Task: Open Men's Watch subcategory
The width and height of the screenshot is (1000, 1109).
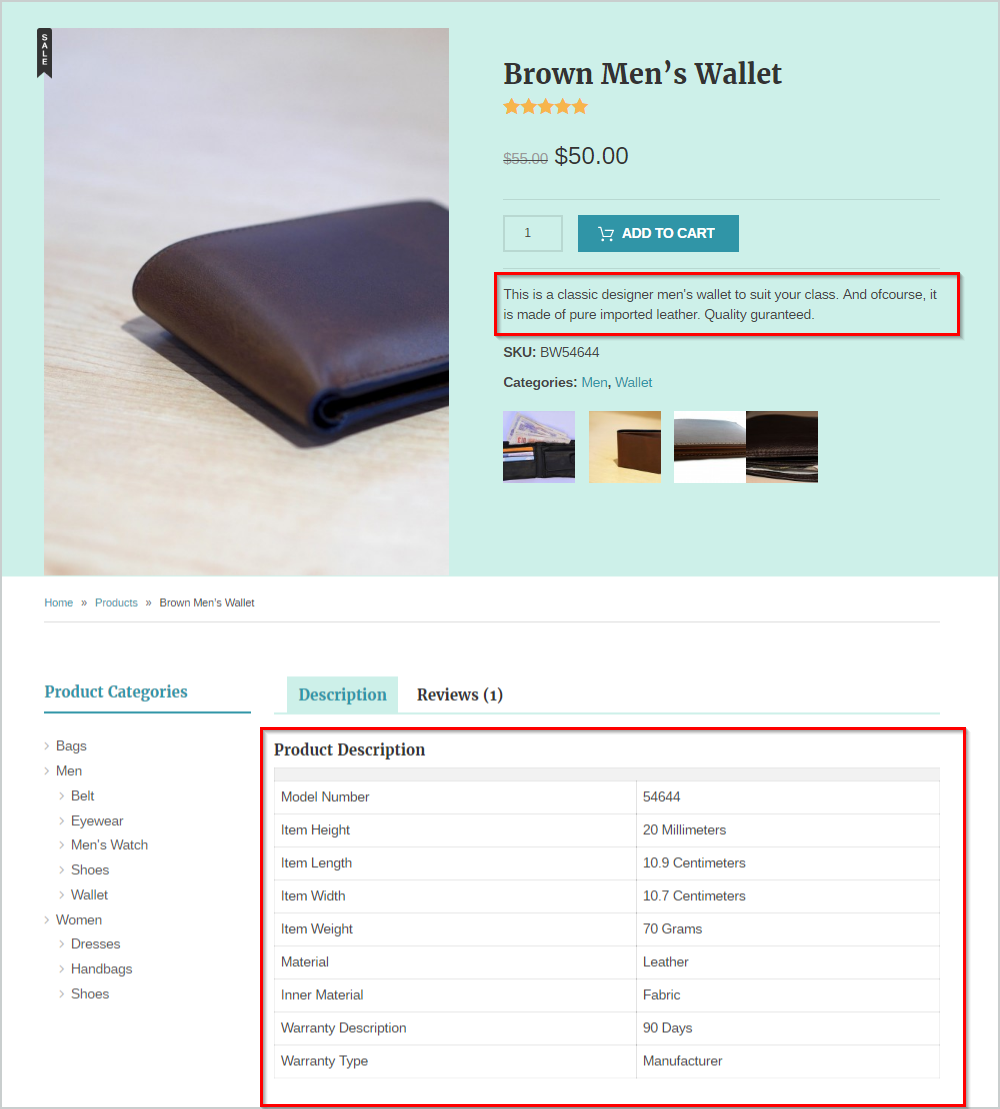Action: [109, 845]
